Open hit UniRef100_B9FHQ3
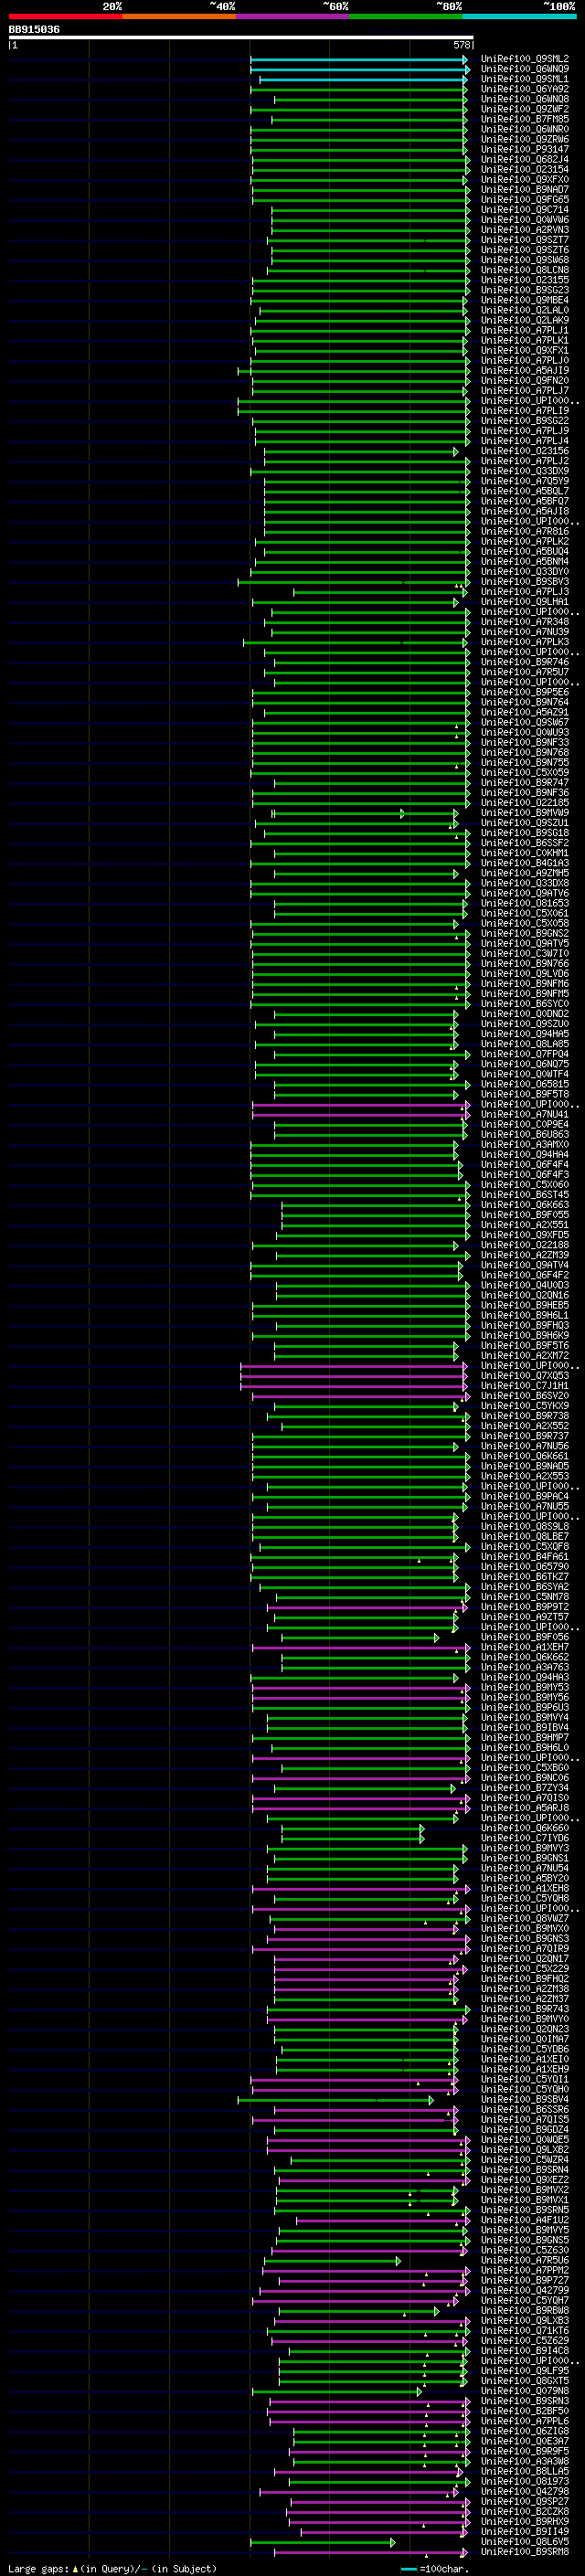This screenshot has height=2576, width=585. point(524,1326)
